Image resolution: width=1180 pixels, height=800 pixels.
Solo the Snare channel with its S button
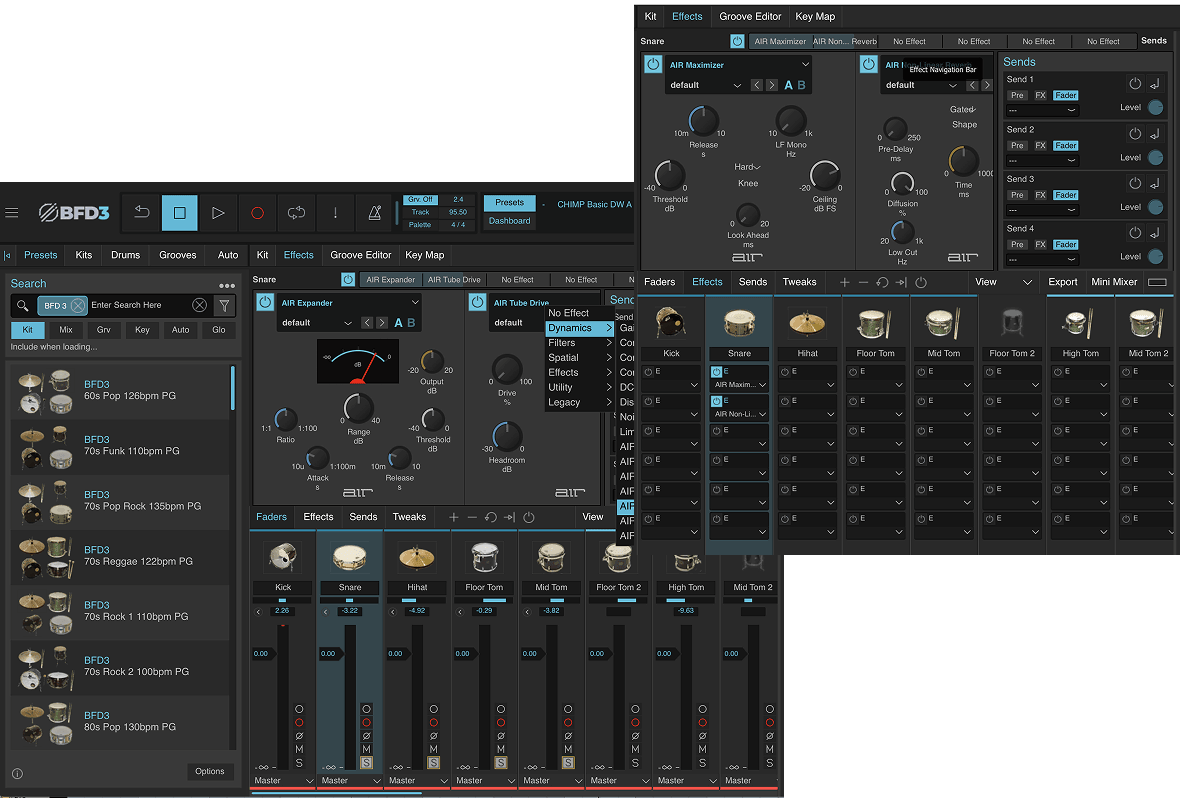[x=366, y=762]
